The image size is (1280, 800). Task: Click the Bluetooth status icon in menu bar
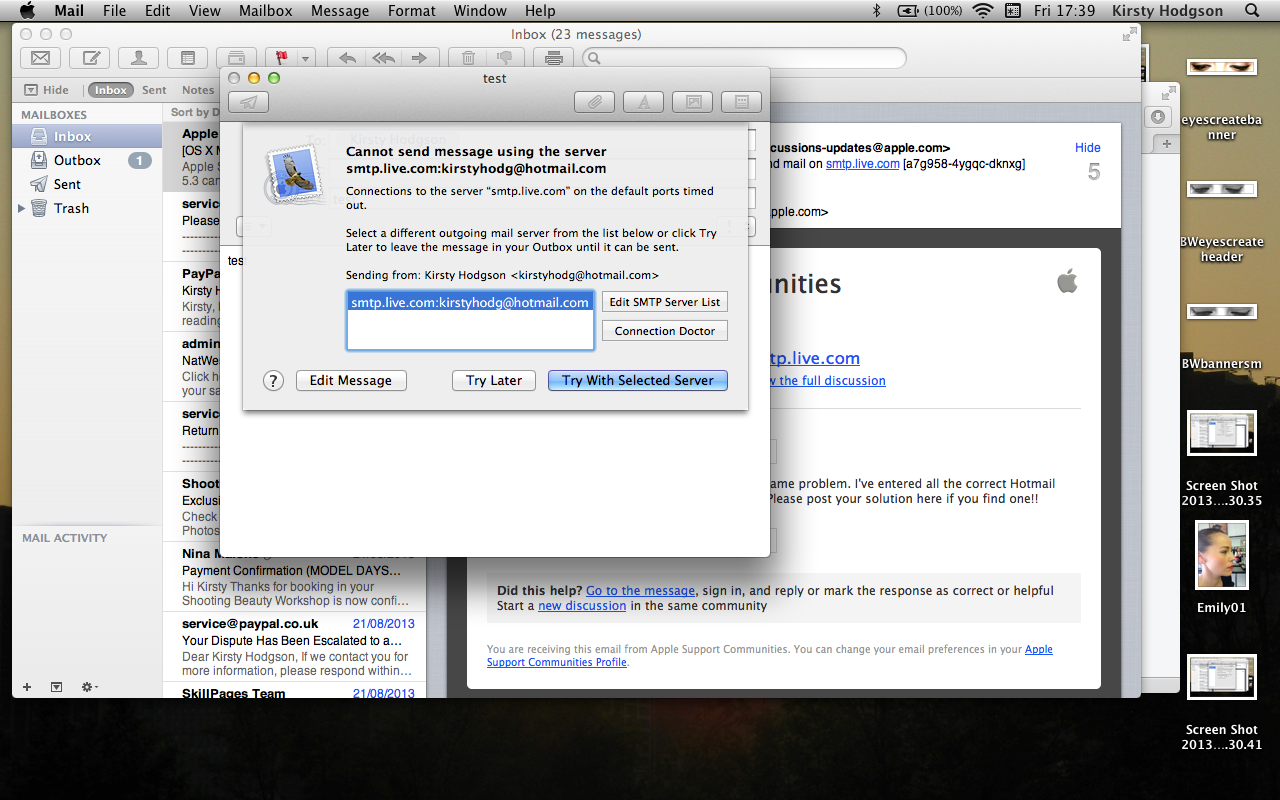point(877,11)
